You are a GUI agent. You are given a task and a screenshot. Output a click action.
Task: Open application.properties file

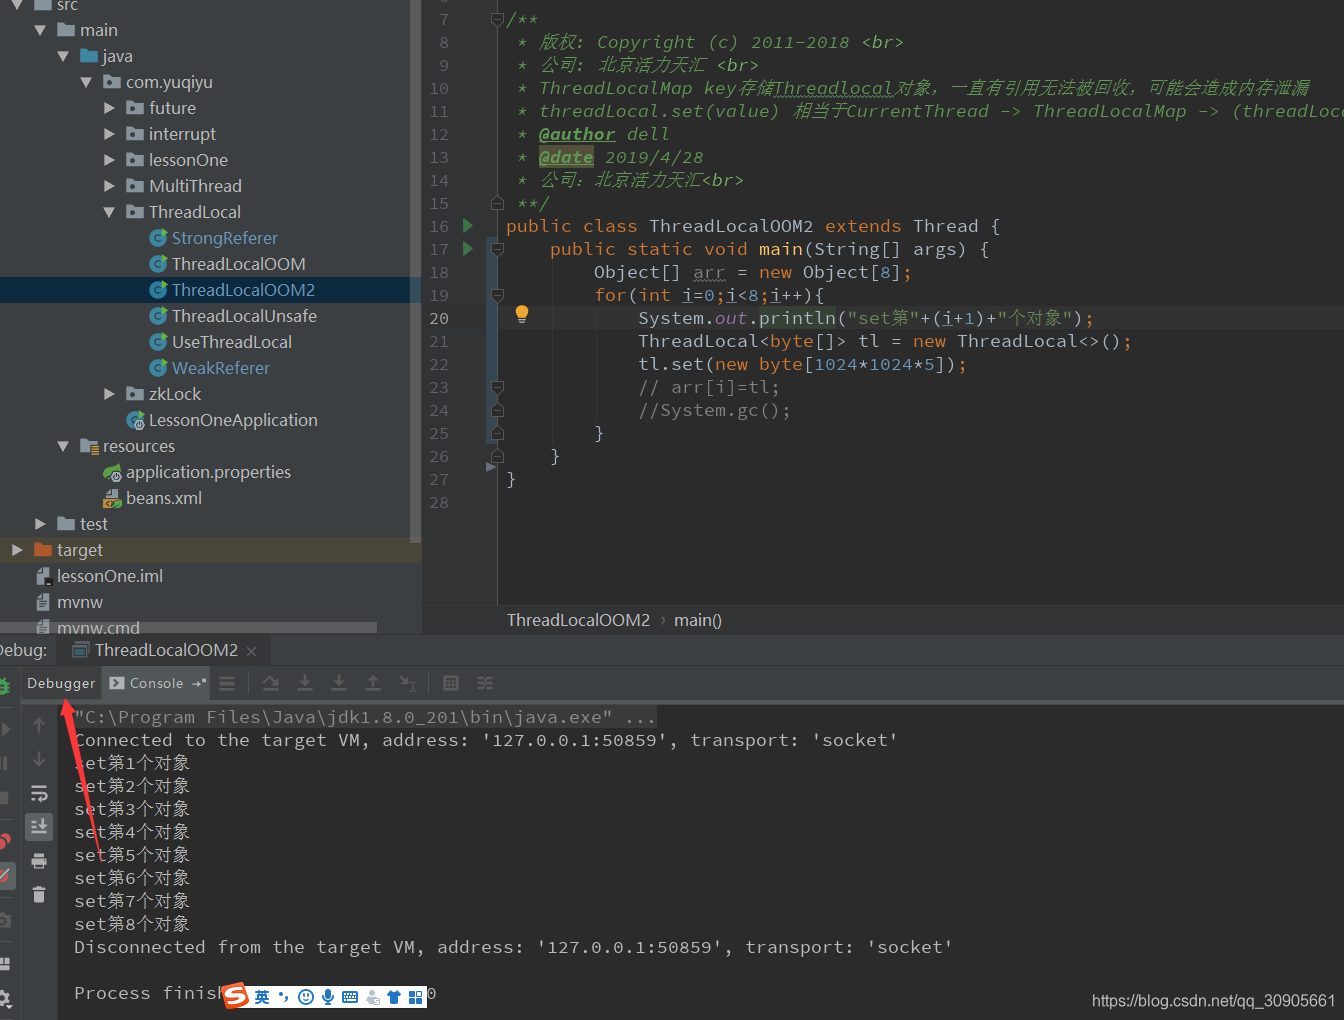(x=208, y=472)
